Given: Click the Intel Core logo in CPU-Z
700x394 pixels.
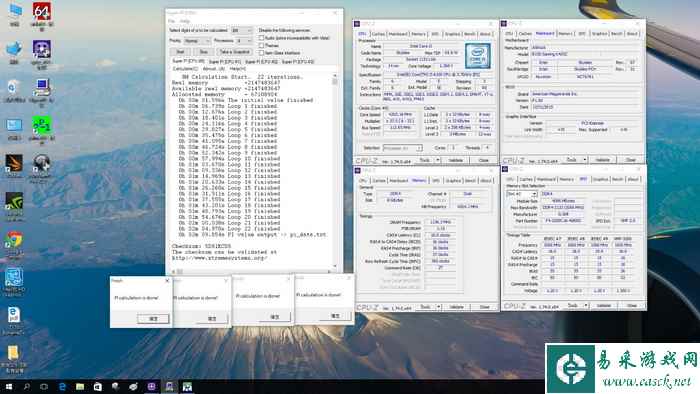Looking at the screenshot, I should pyautogui.click(x=478, y=56).
